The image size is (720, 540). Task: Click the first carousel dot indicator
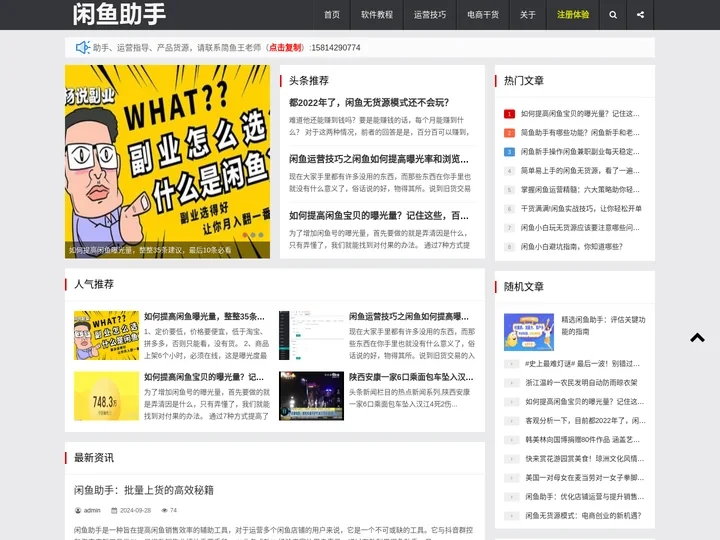point(245,235)
